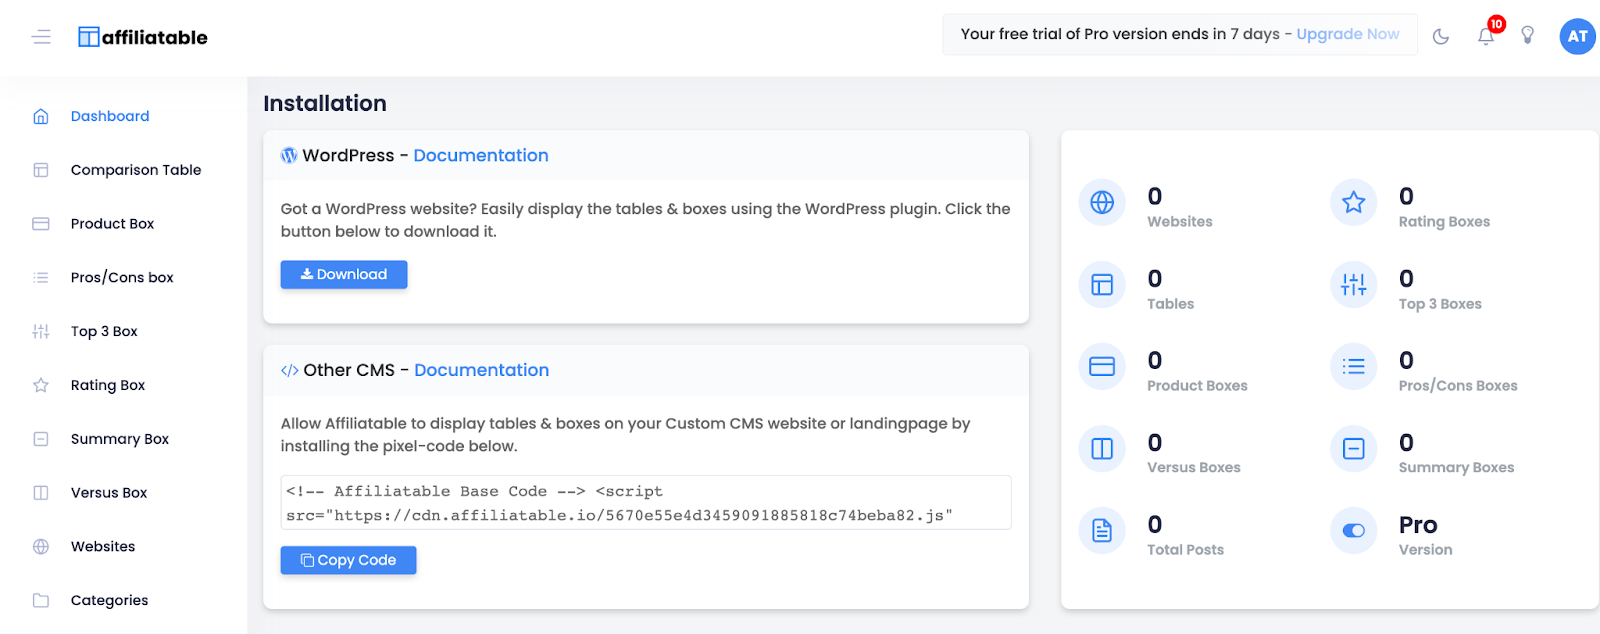Select Summary Box in sidebar
Viewport: 1600px width, 634px height.
click(120, 439)
